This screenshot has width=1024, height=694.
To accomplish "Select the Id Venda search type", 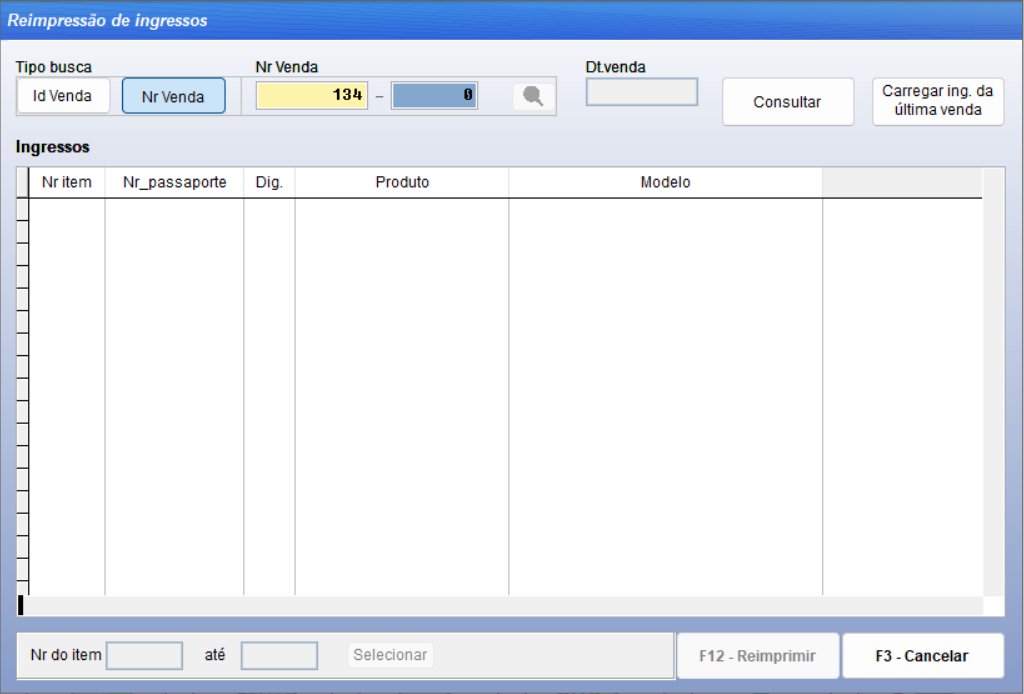I will tap(63, 95).
